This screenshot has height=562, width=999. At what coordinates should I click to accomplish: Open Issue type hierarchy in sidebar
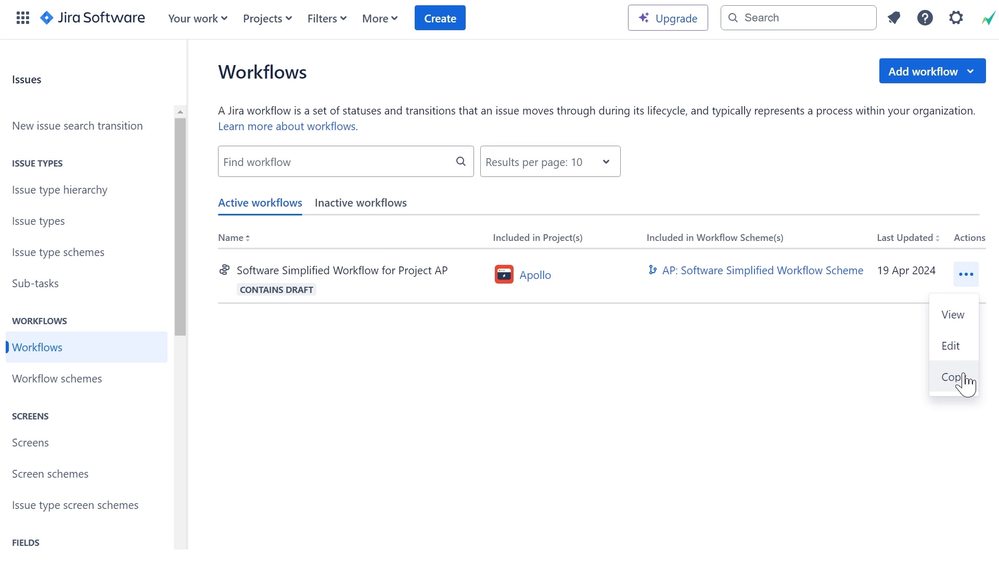tap(59, 190)
